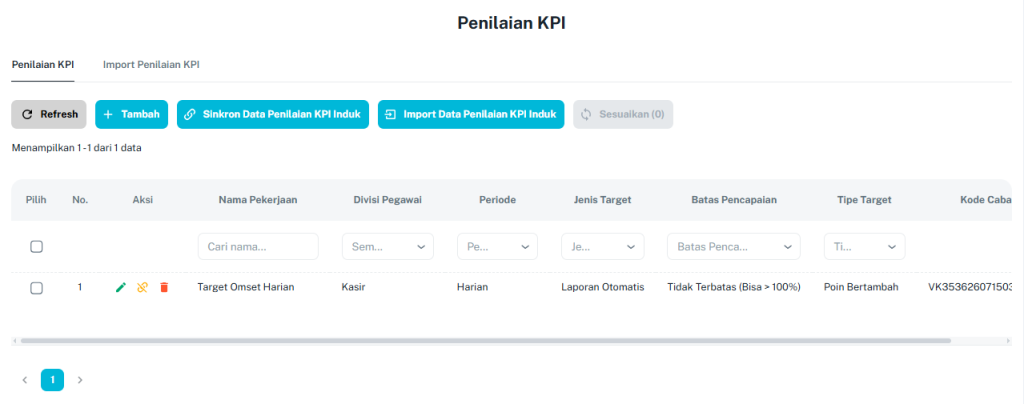Select the header Pilih checkbox
The image size is (1024, 404).
(37, 247)
